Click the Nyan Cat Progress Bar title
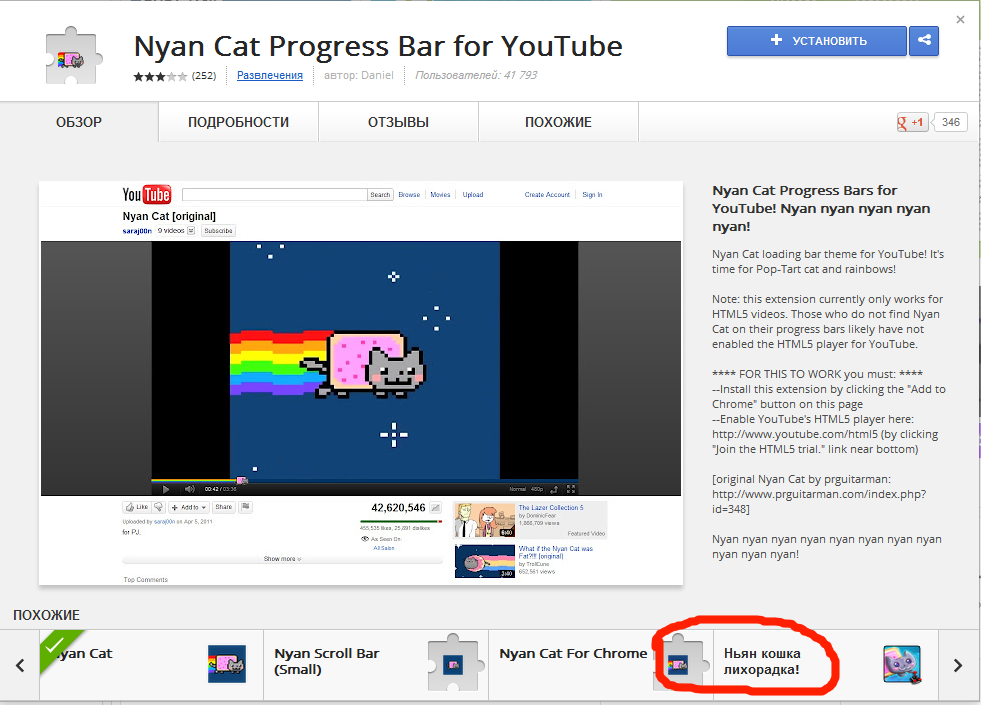Image resolution: width=981 pixels, height=705 pixels. (x=379, y=46)
